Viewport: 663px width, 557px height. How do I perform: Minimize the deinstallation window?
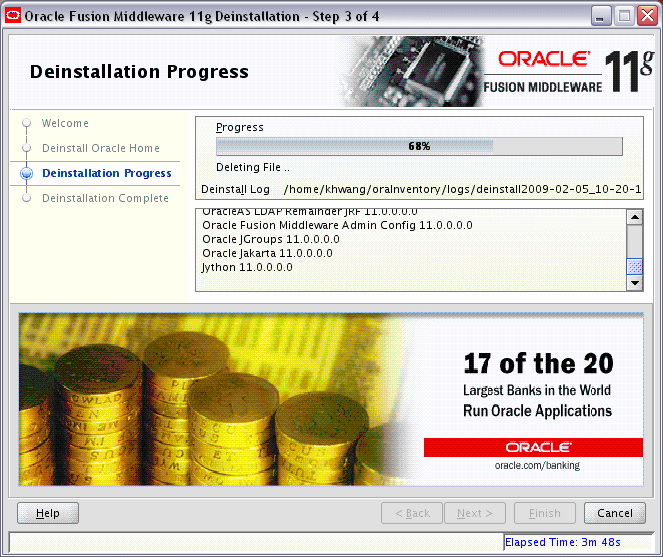pyautogui.click(x=600, y=16)
